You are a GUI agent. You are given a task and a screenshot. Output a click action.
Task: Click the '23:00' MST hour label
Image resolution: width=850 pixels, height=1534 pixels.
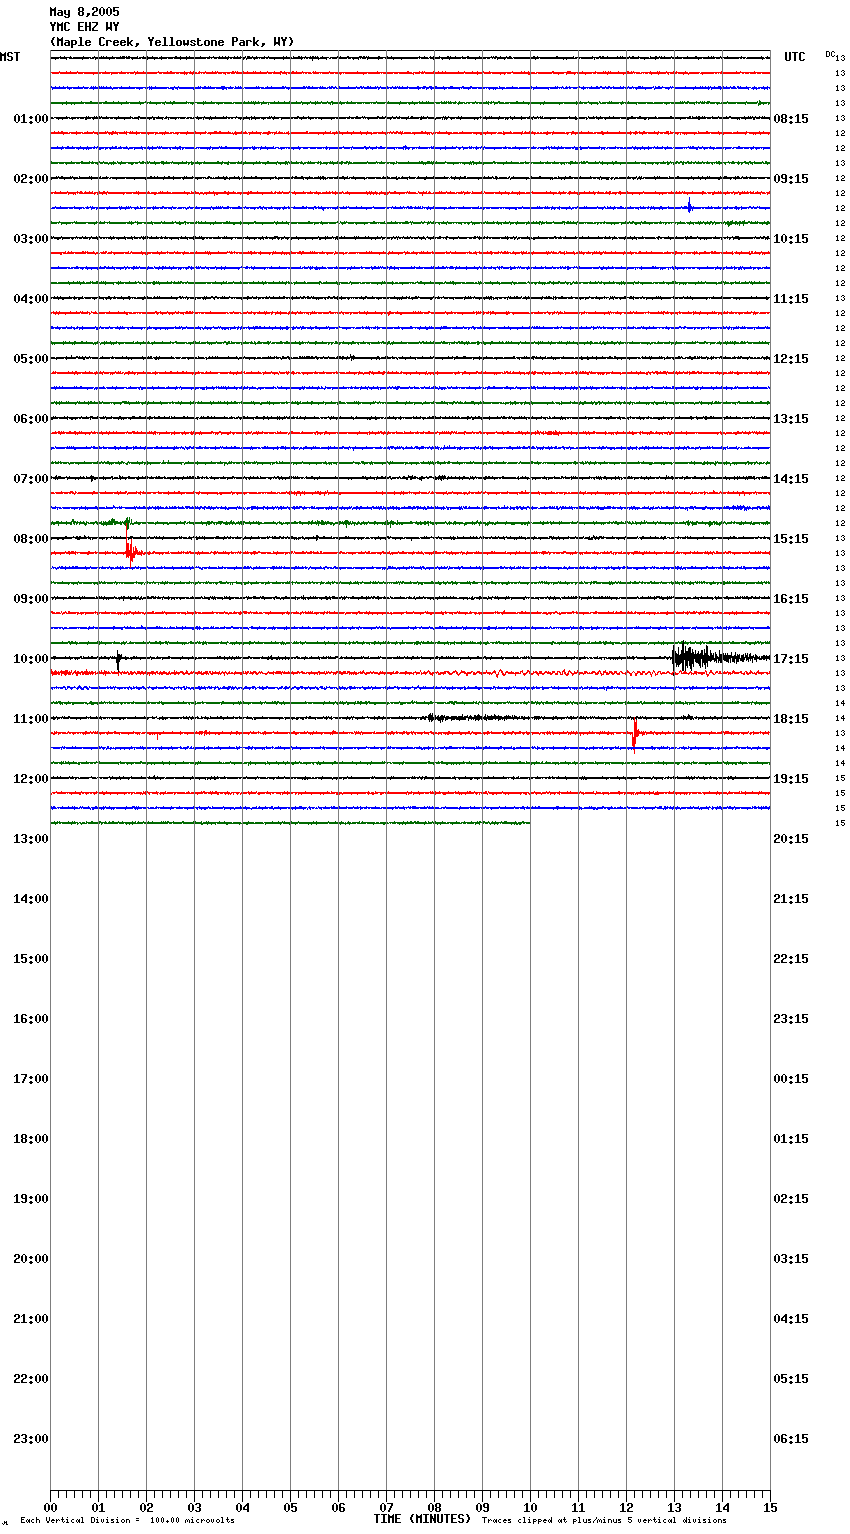click(31, 1439)
